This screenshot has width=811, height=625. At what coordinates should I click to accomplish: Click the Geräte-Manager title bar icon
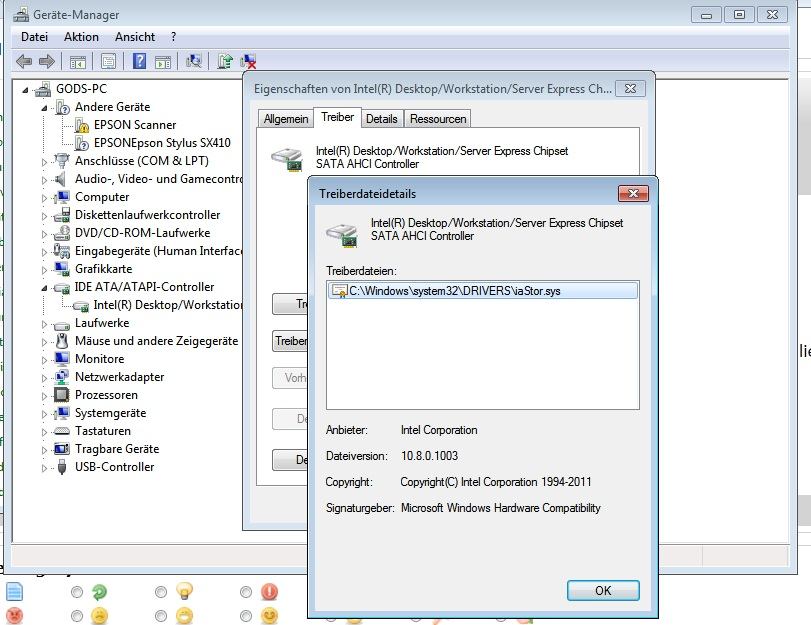(21, 14)
